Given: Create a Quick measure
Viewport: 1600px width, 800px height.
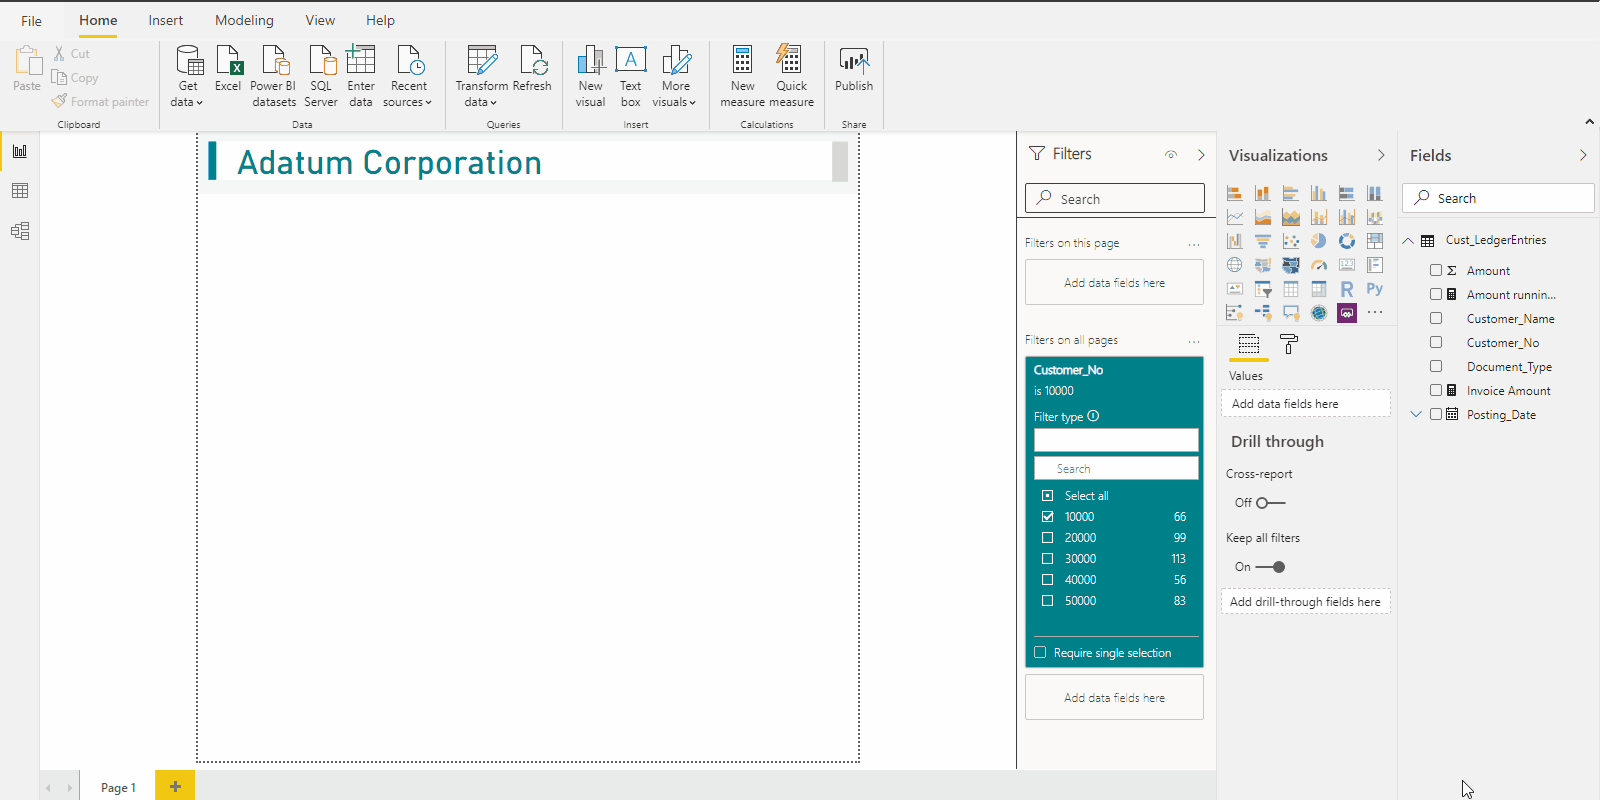Looking at the screenshot, I should (x=791, y=77).
